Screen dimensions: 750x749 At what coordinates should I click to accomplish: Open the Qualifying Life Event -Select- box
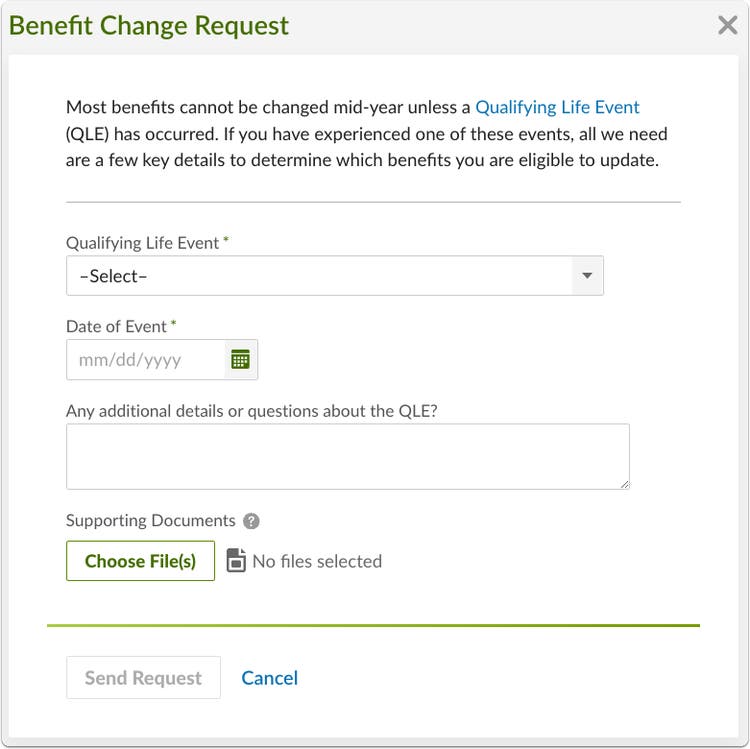(334, 276)
